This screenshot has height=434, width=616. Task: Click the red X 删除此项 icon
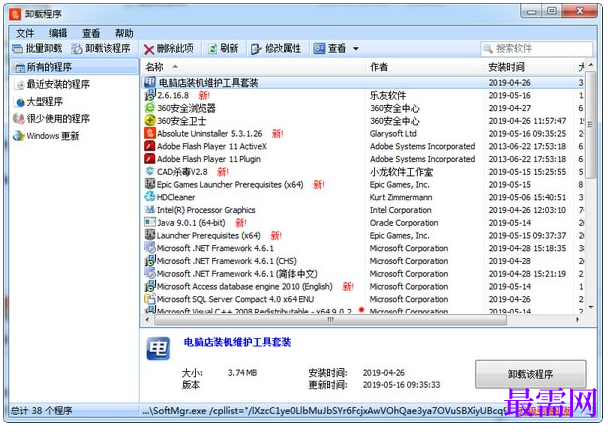coord(148,49)
